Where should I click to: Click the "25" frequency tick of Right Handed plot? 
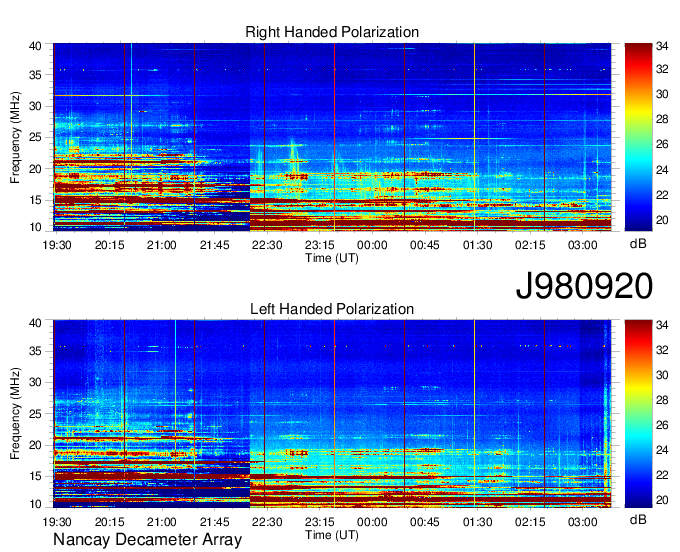point(35,138)
